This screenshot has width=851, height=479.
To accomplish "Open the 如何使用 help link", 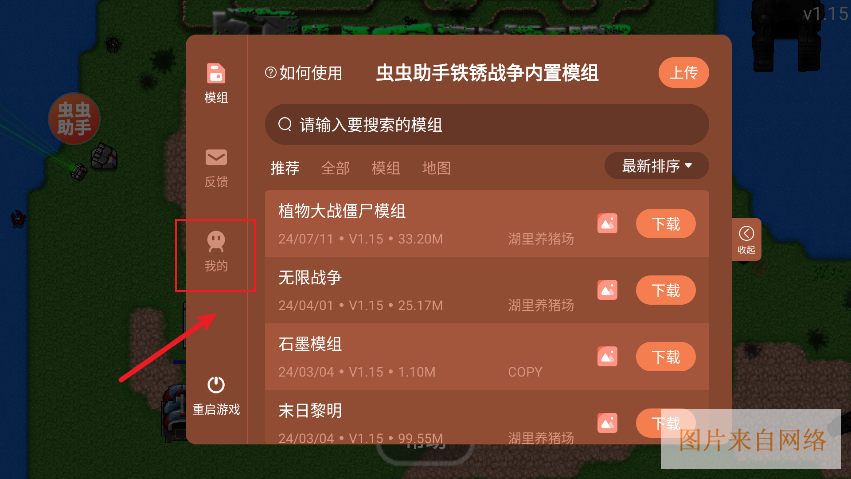I will pos(303,73).
